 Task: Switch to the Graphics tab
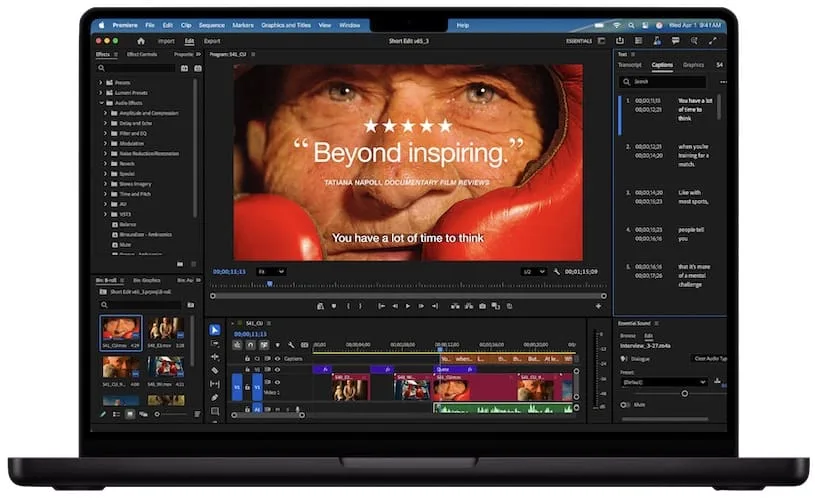click(x=693, y=65)
